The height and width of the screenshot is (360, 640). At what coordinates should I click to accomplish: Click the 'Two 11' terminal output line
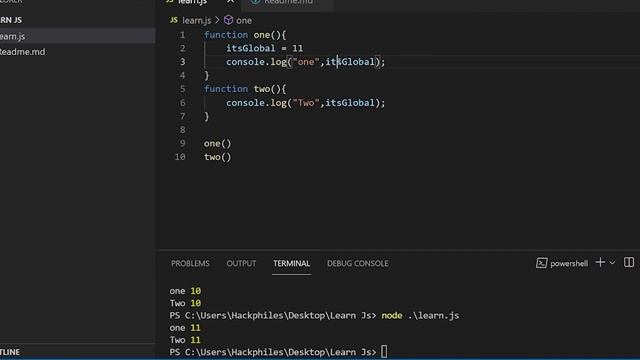pyautogui.click(x=185, y=340)
